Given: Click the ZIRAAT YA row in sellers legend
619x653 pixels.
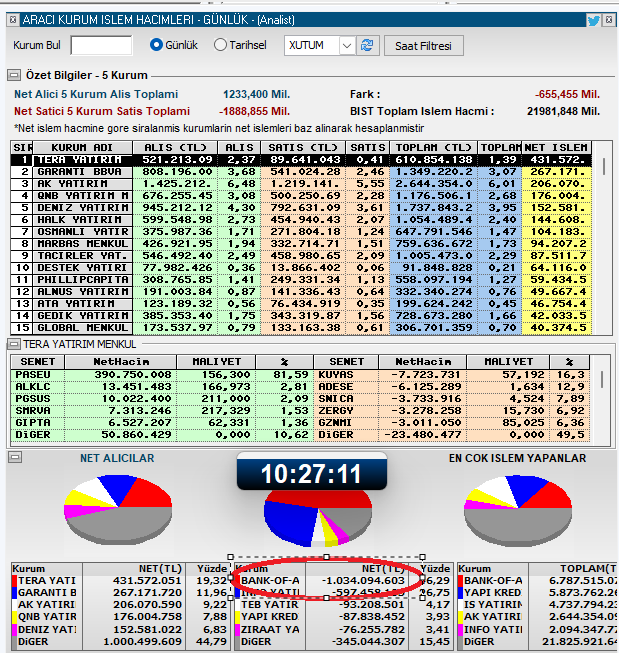Looking at the screenshot, I should pos(344,629).
